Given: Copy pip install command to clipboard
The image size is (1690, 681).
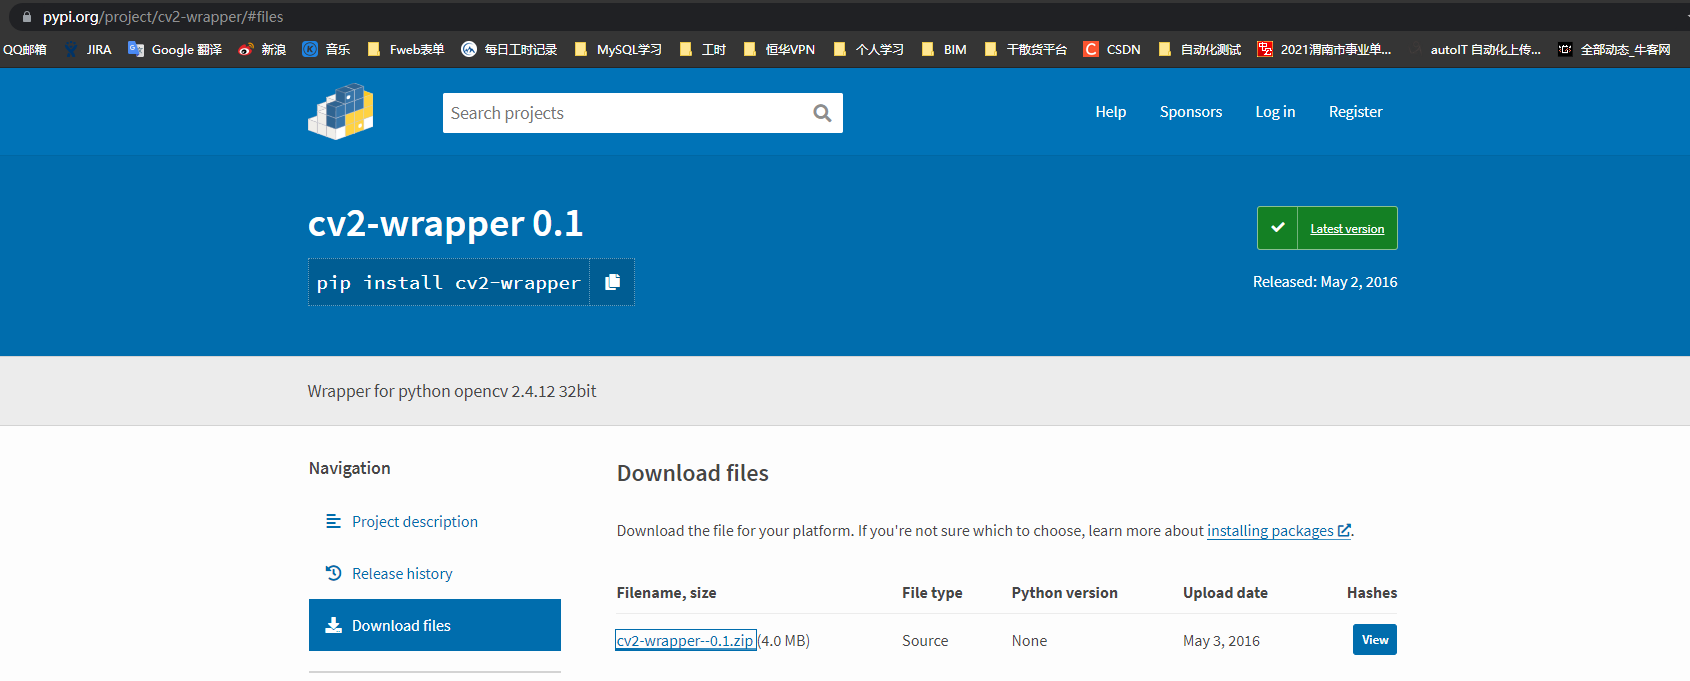Looking at the screenshot, I should [x=612, y=282].
